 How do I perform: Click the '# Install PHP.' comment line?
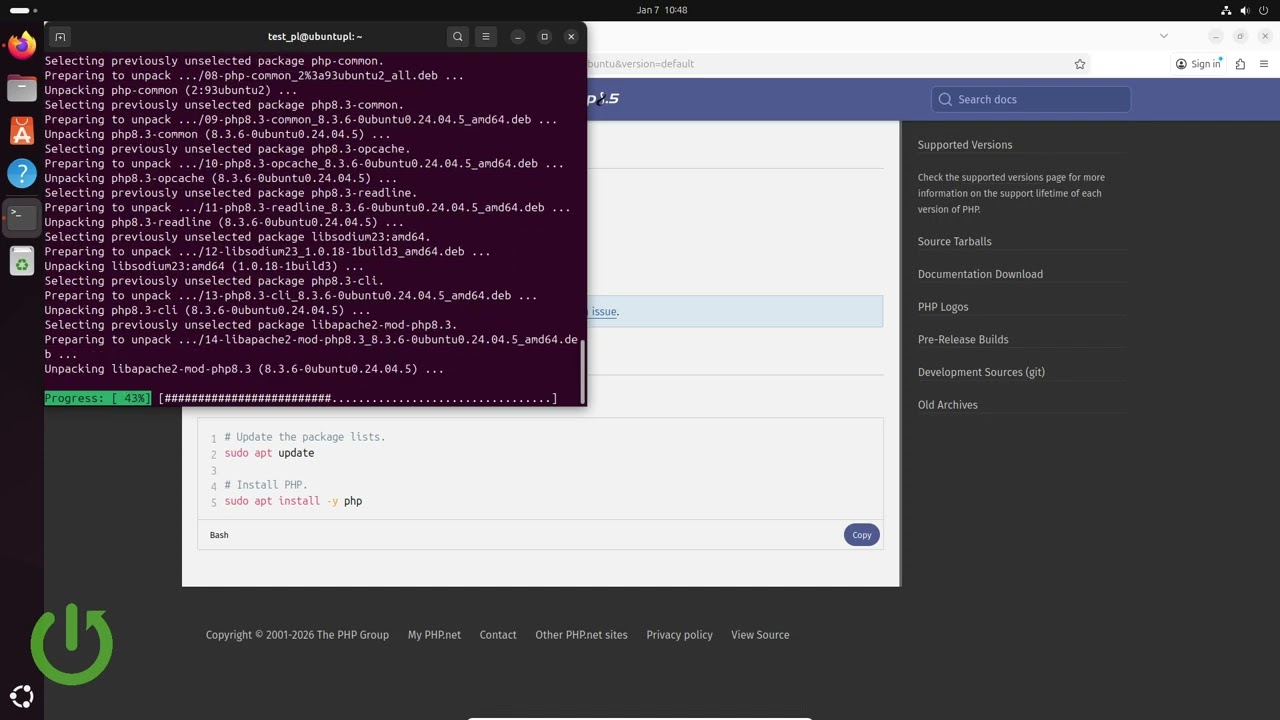(x=266, y=485)
